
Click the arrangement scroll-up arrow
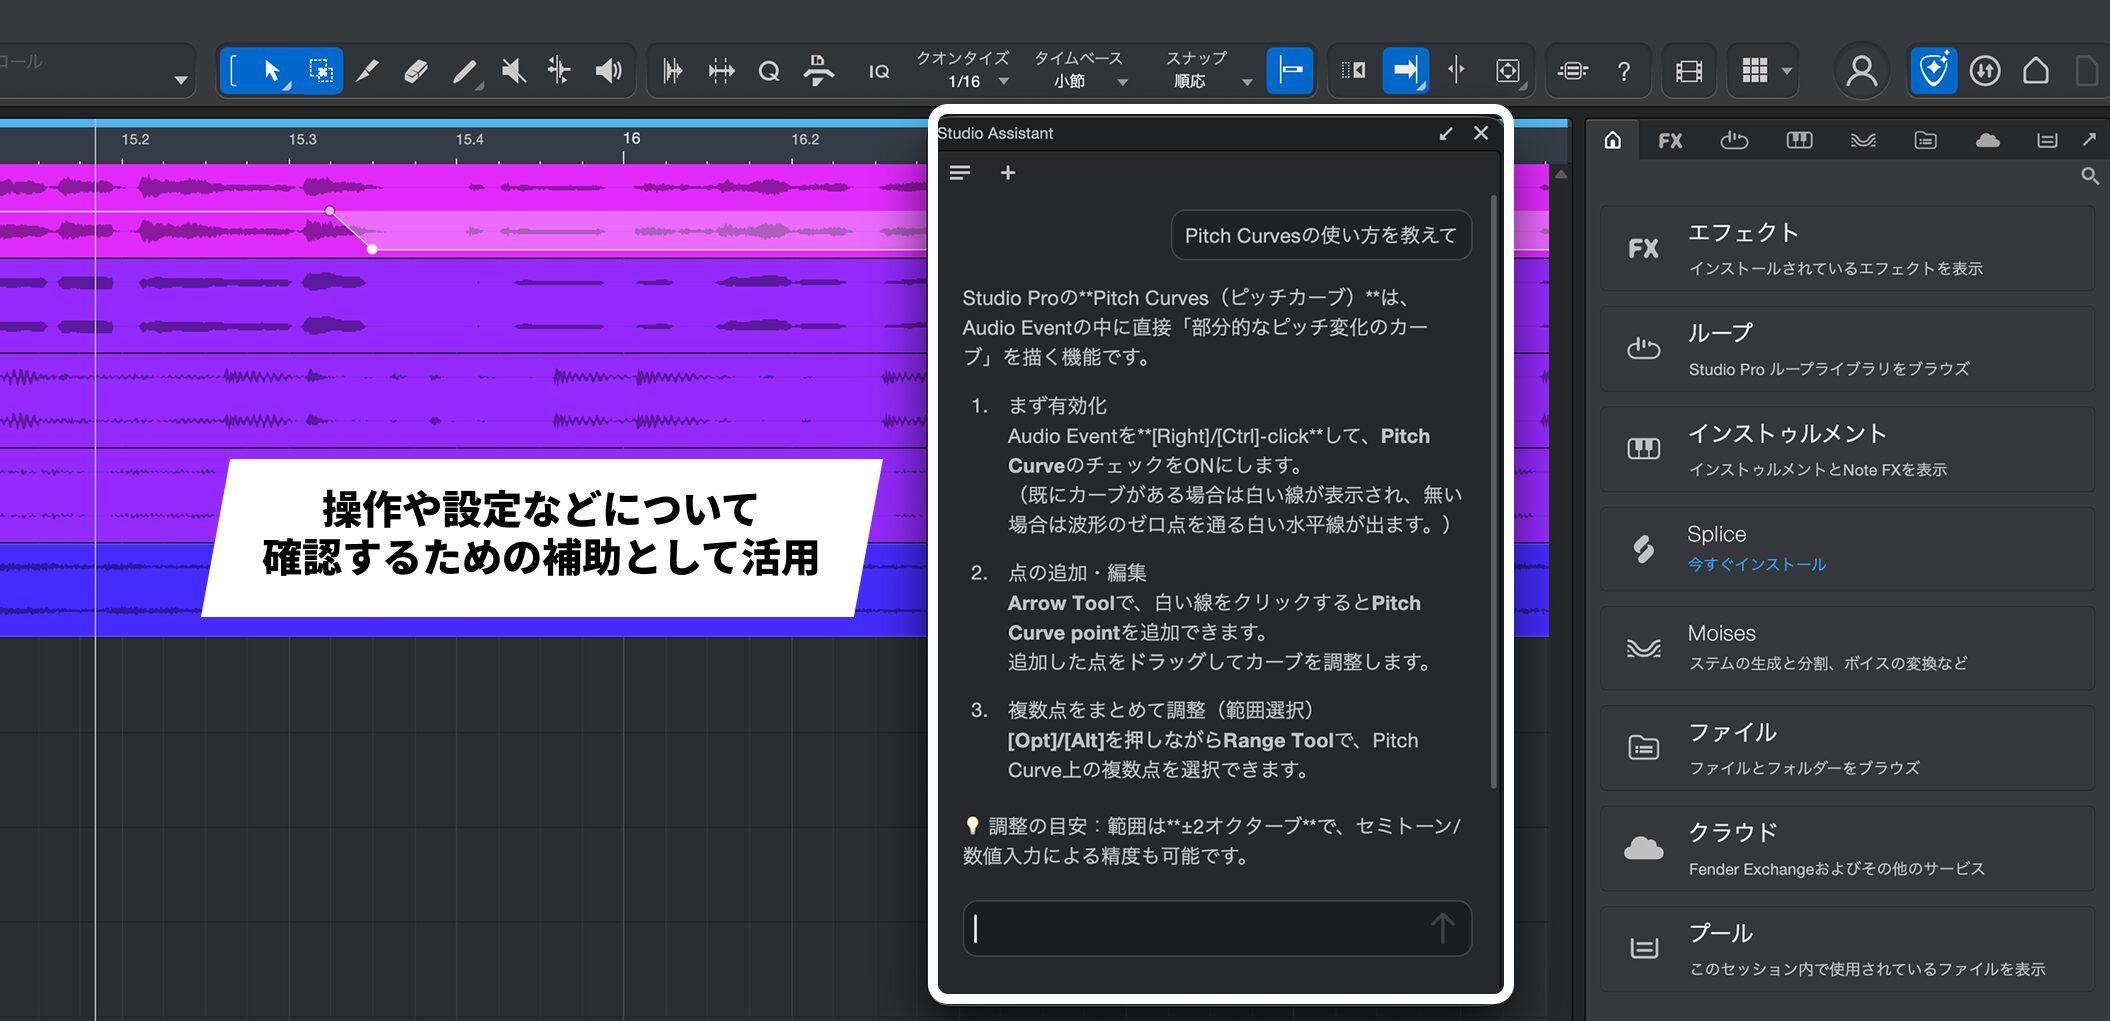pyautogui.click(x=1560, y=175)
